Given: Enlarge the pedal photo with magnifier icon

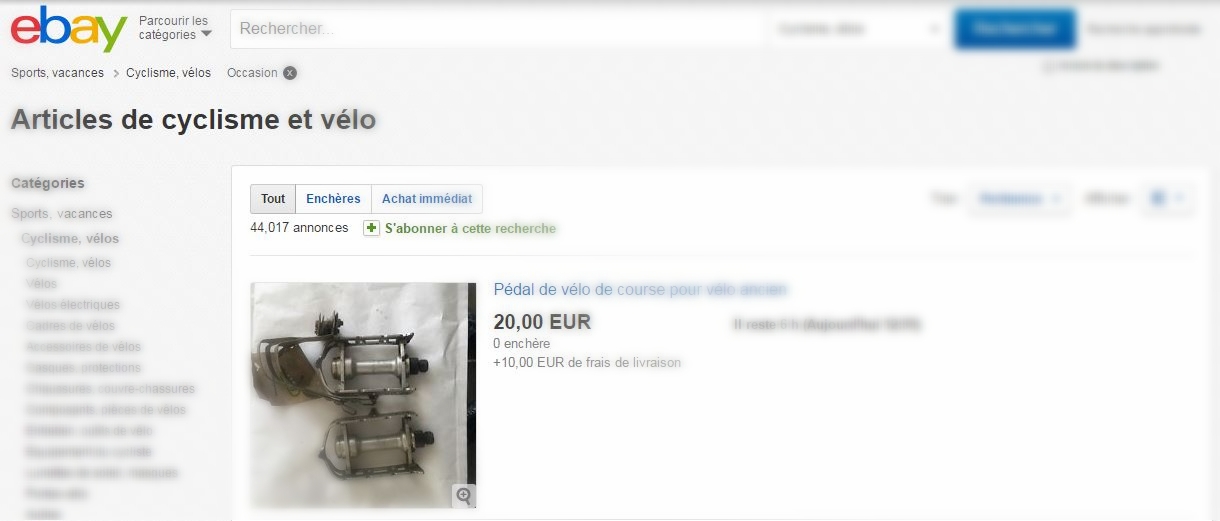Looking at the screenshot, I should [x=463, y=495].
